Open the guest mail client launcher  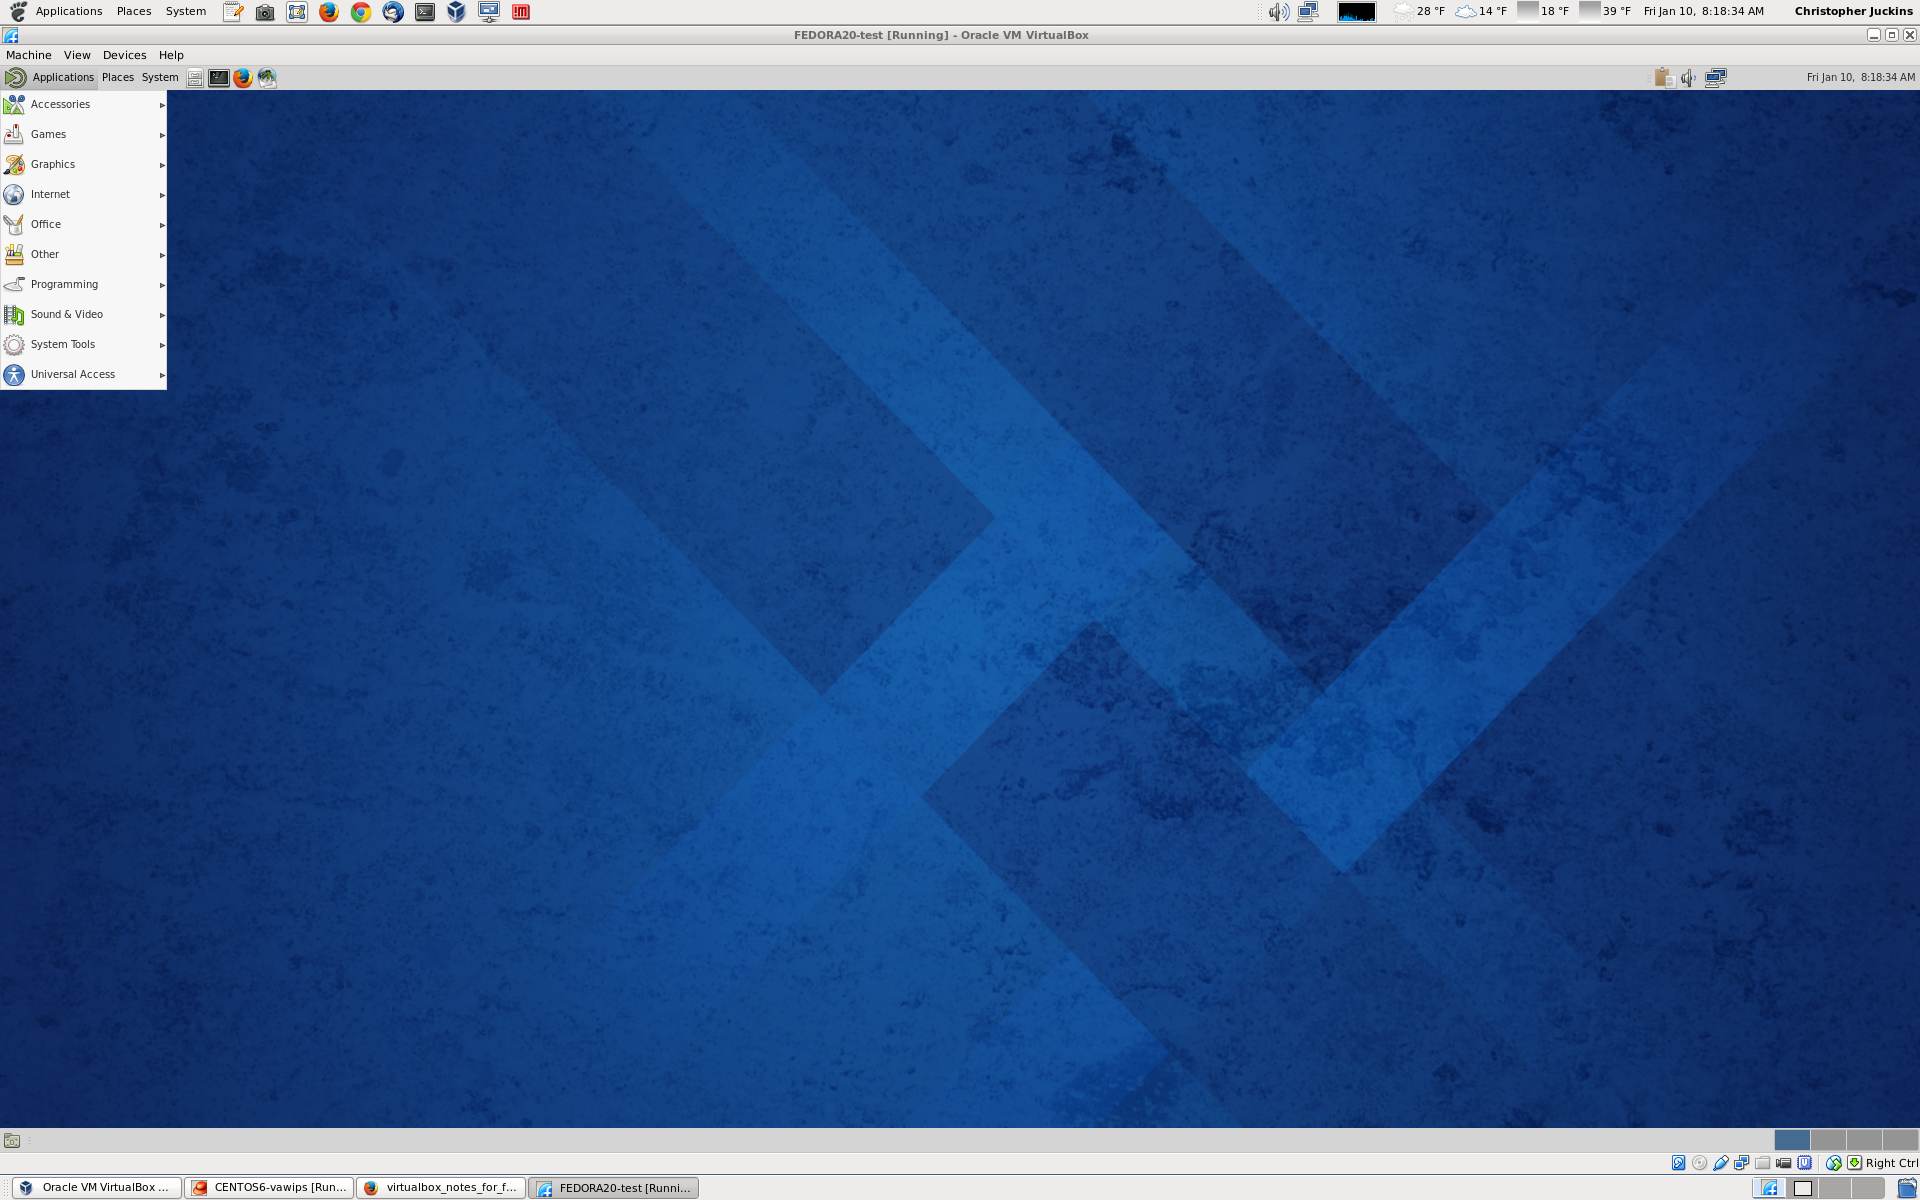[267, 78]
